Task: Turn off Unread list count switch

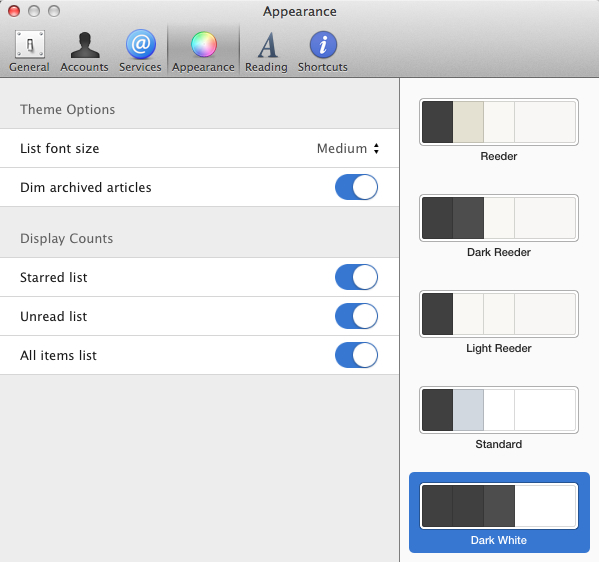Action: click(x=356, y=316)
